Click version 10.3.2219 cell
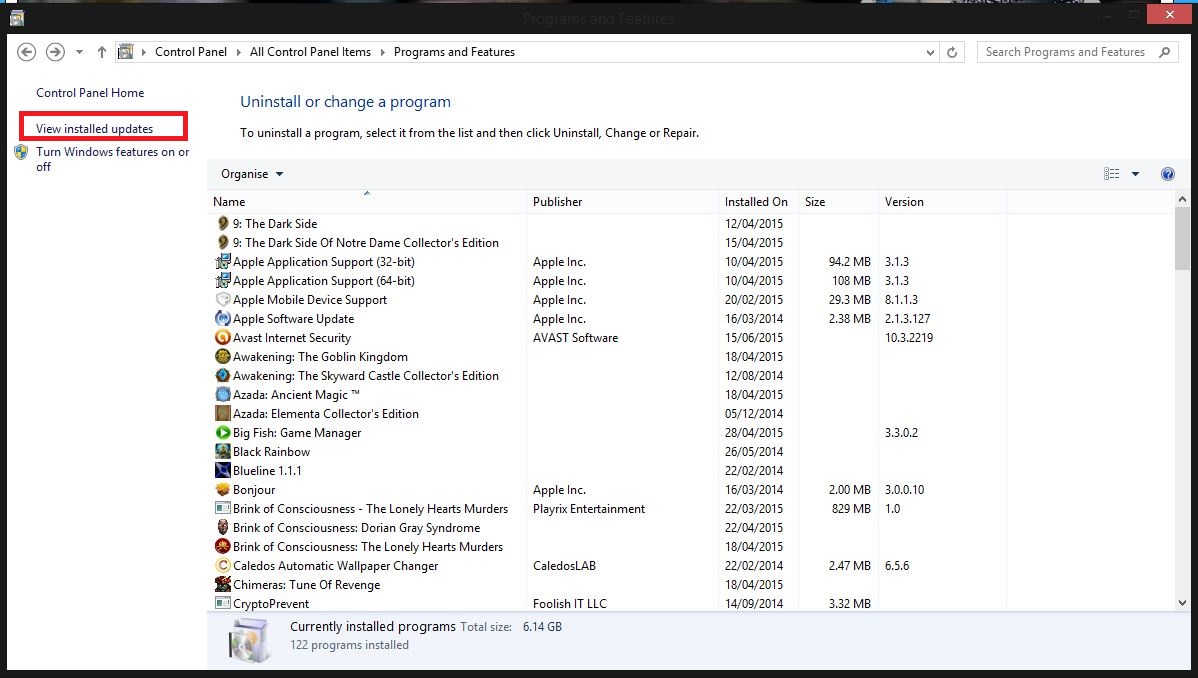Screen dimensions: 1198x678 click(909, 338)
